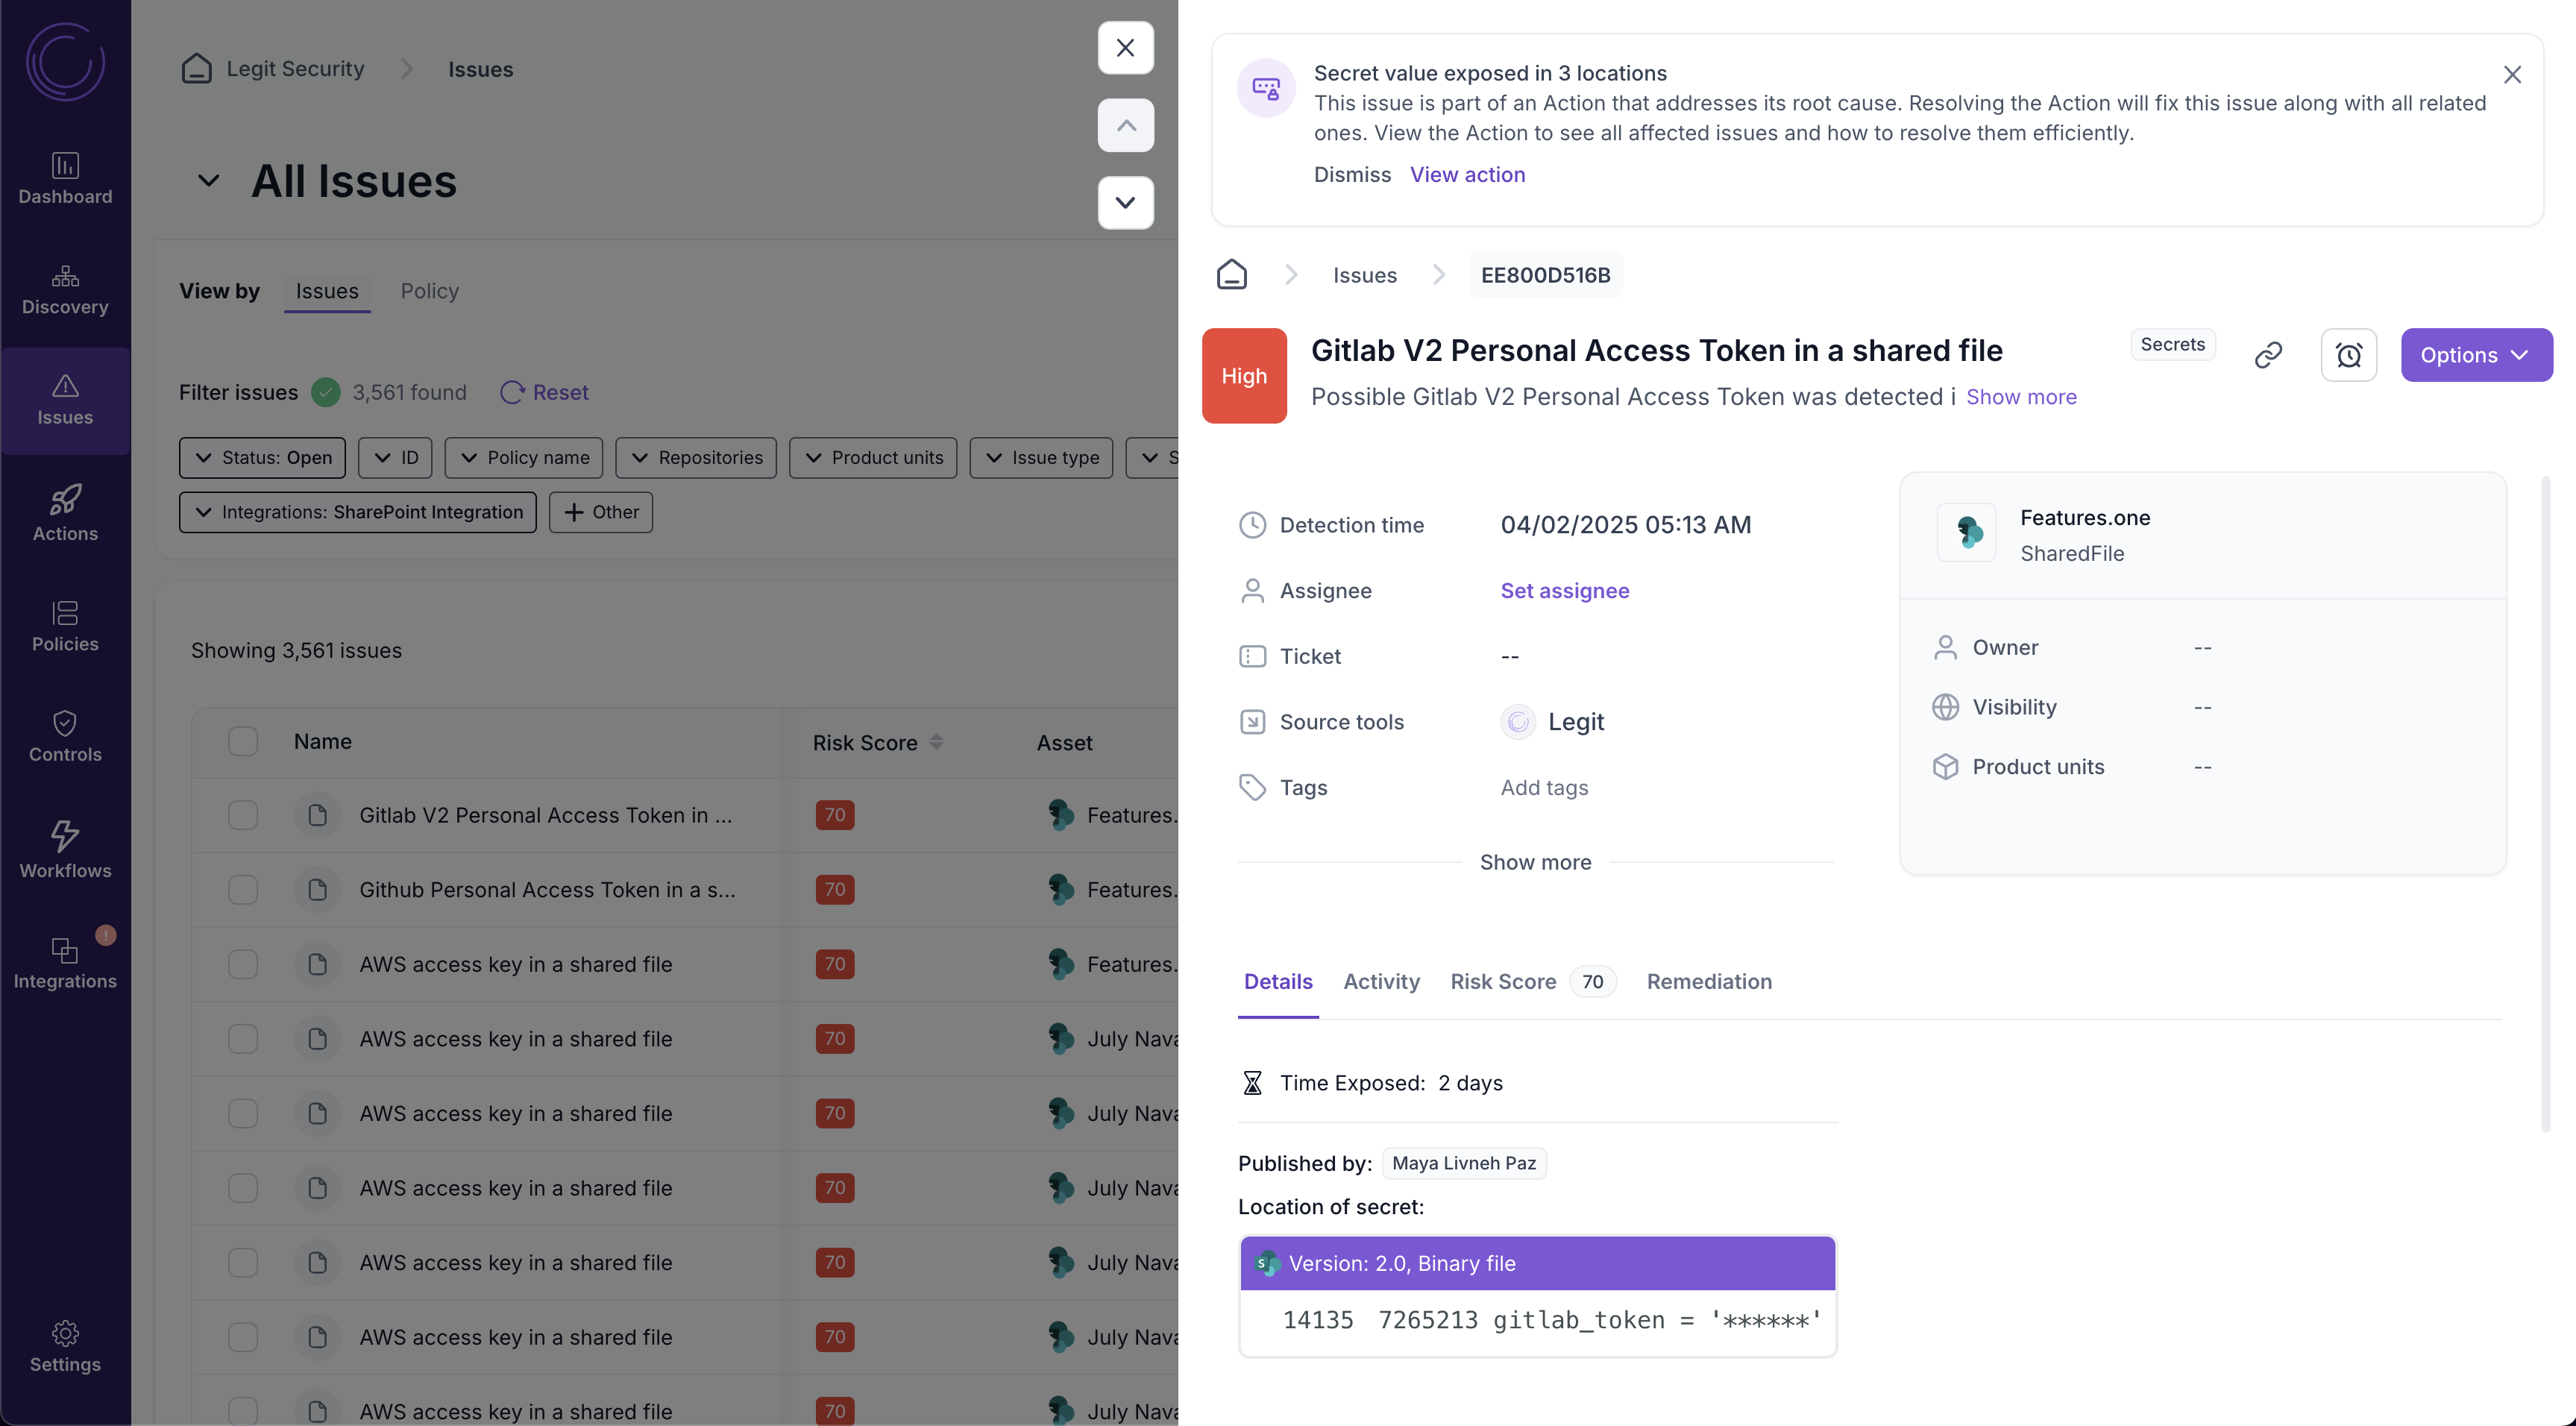Click the Version: 2.0, Binary file header
Viewport: 2576px width, 1426px height.
tap(1537, 1263)
